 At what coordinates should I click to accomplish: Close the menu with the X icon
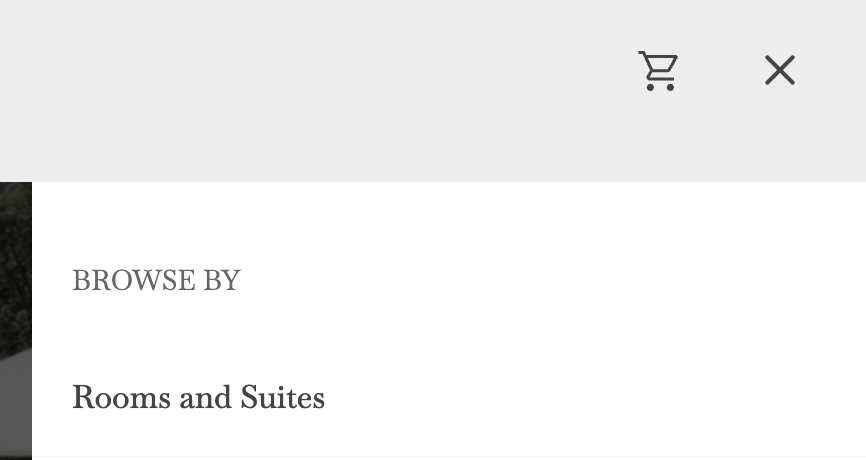780,70
